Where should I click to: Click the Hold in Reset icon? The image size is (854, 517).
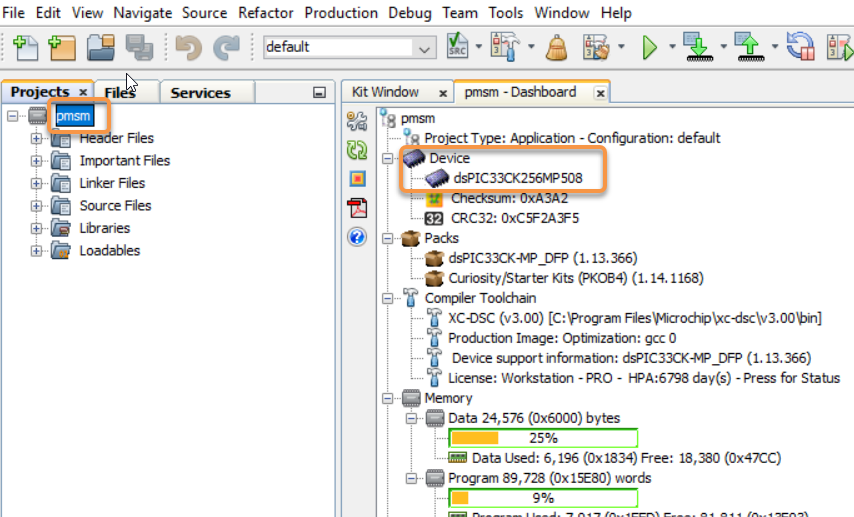(x=801, y=47)
